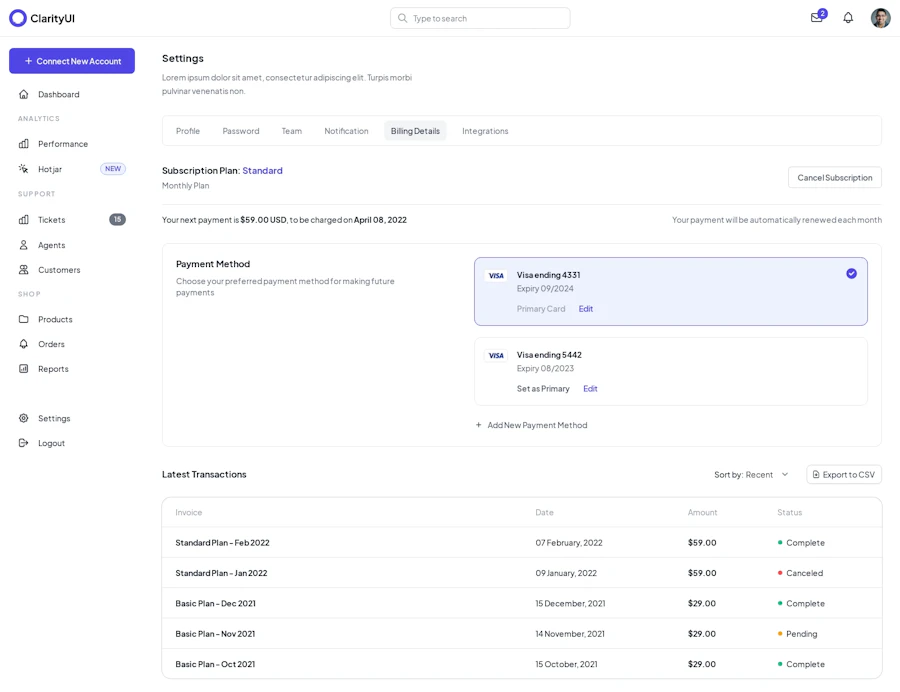This screenshot has width=900, height=692.
Task: Click the plus icon beside Add New Payment Method
Action: coord(479,425)
